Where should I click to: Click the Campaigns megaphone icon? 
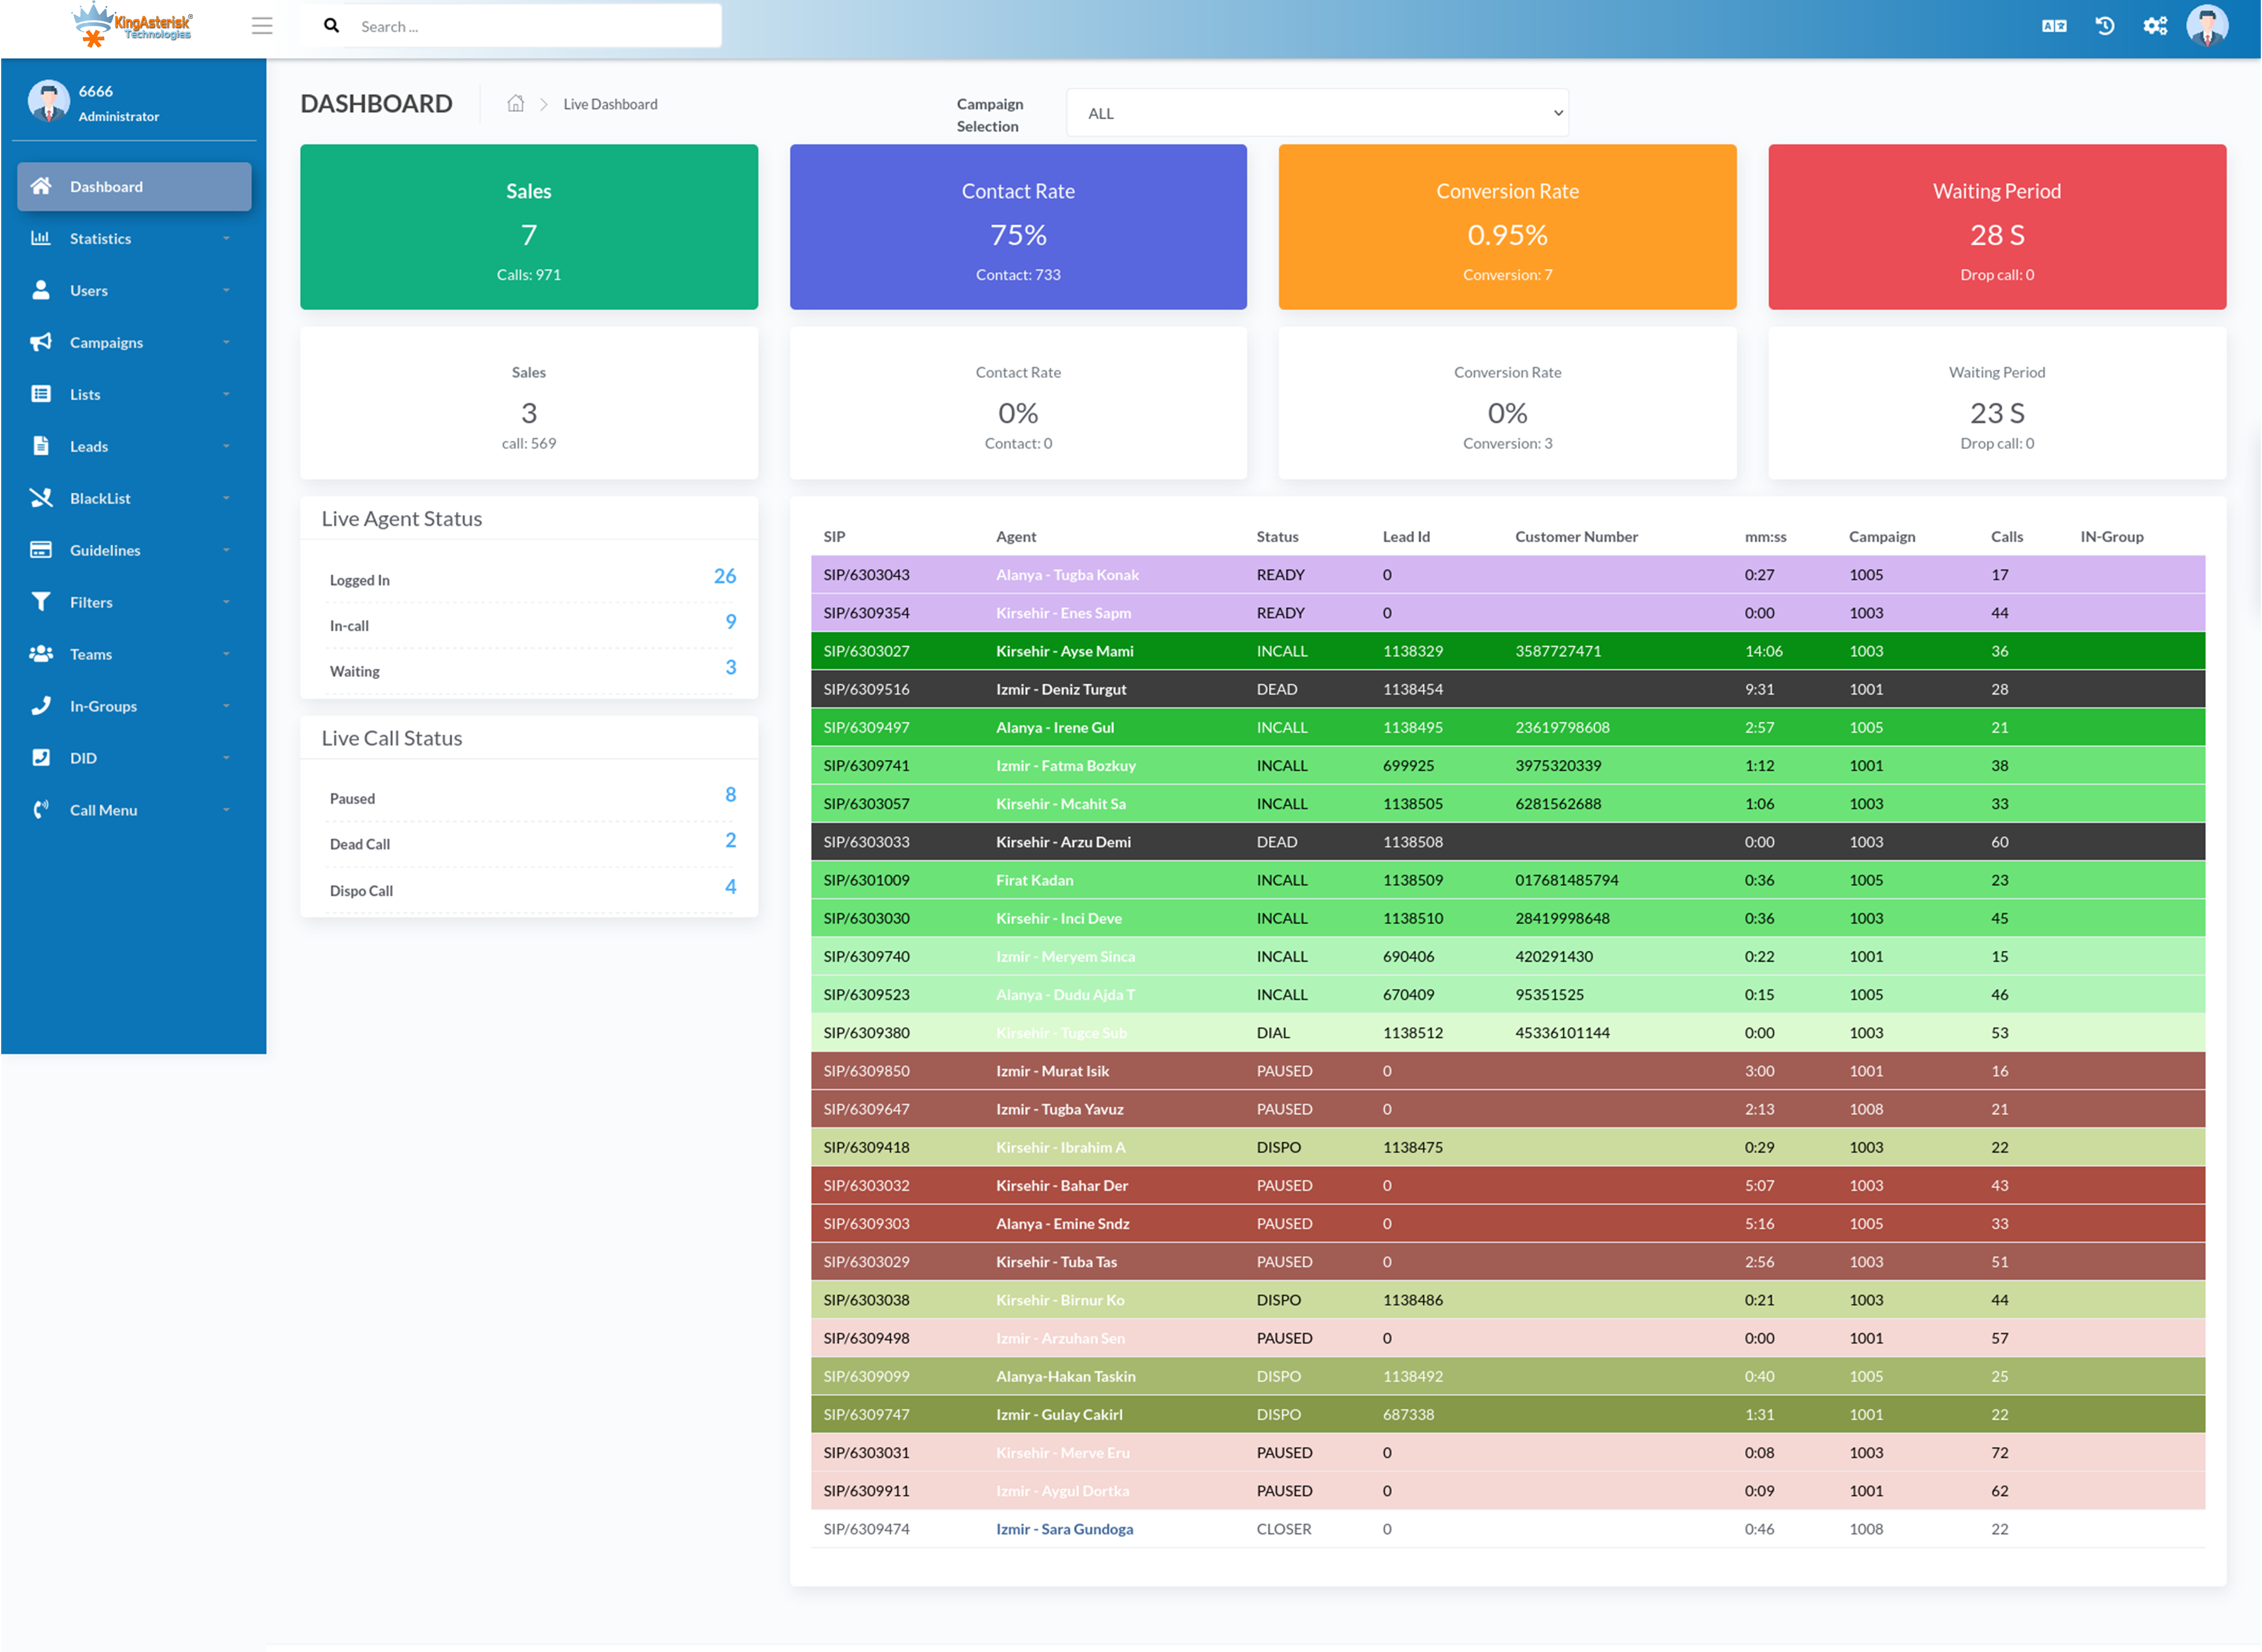click(41, 342)
